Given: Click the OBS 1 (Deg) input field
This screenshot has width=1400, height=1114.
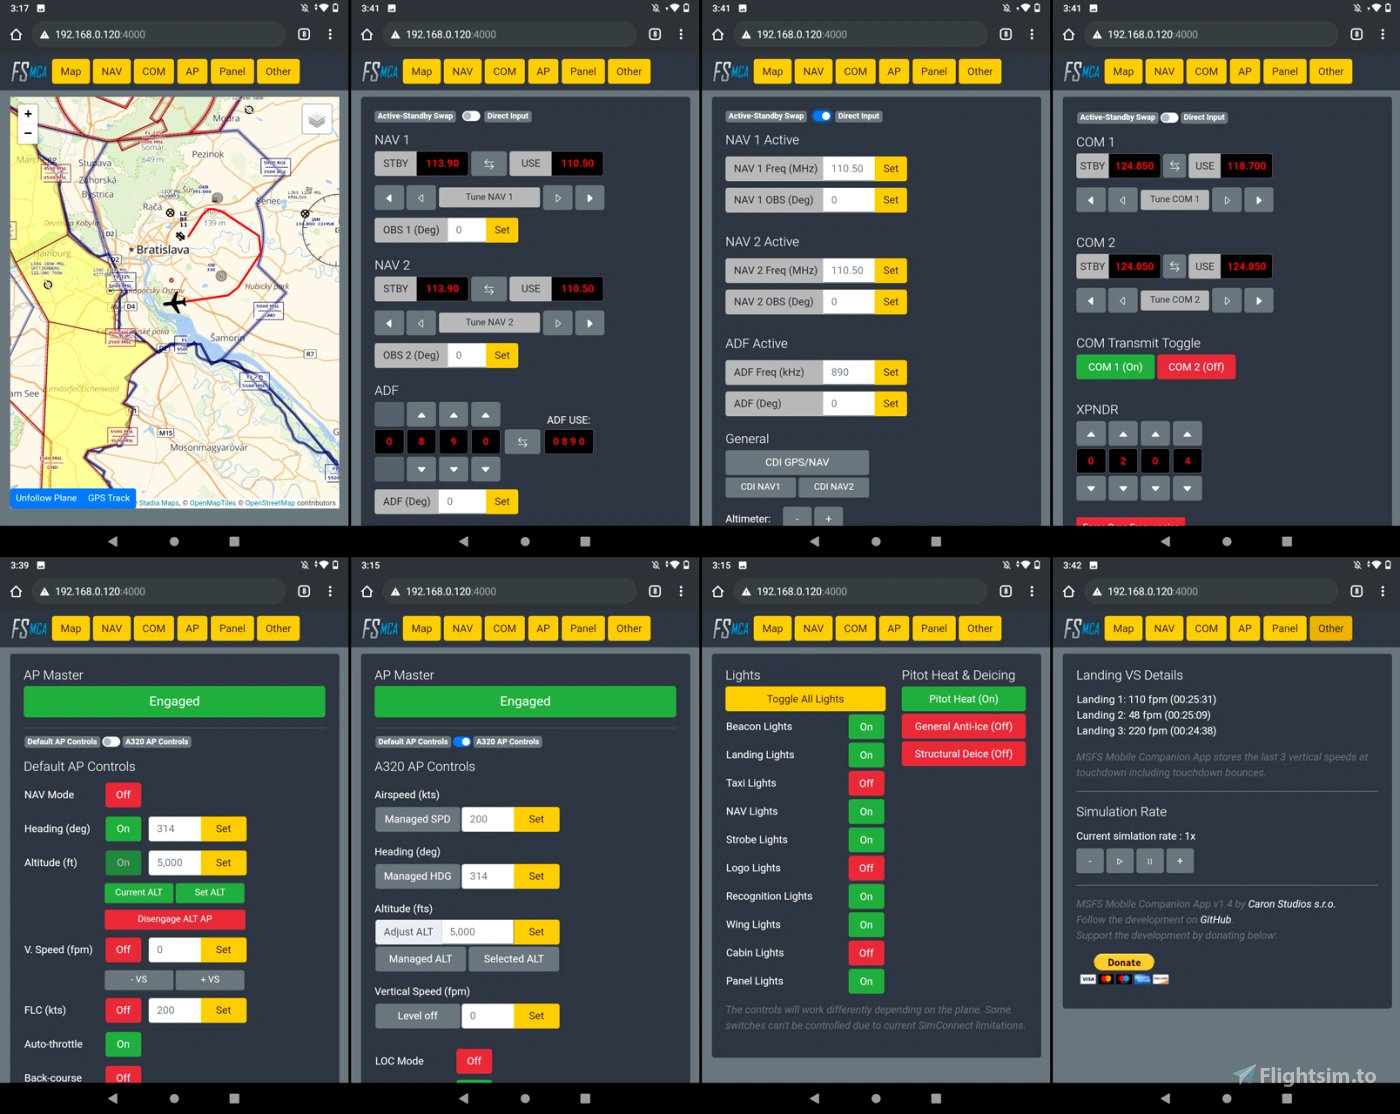Looking at the screenshot, I should 467,230.
